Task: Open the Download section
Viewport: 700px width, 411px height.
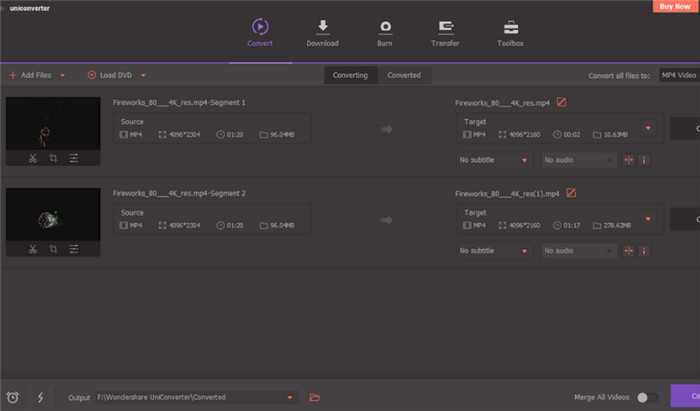Action: (x=322, y=31)
